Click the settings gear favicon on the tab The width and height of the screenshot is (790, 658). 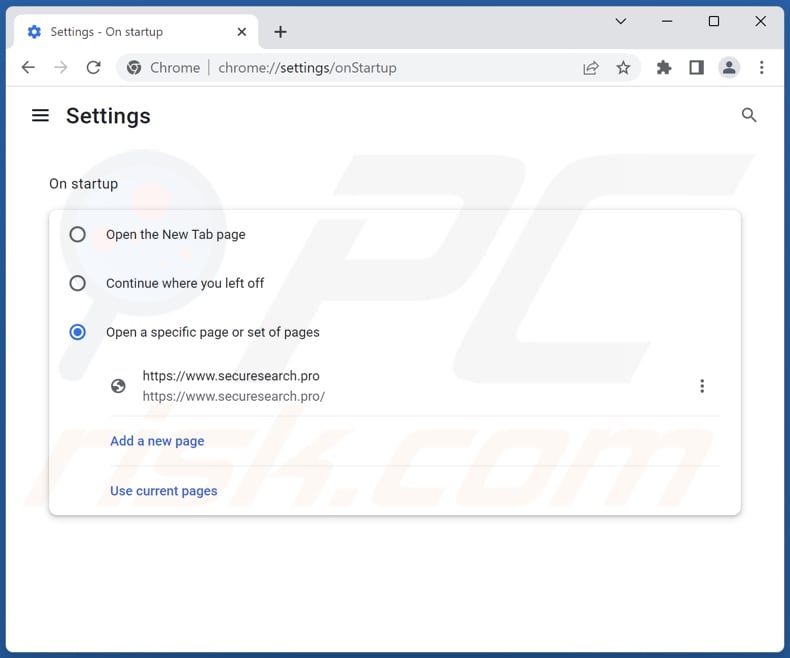(34, 32)
